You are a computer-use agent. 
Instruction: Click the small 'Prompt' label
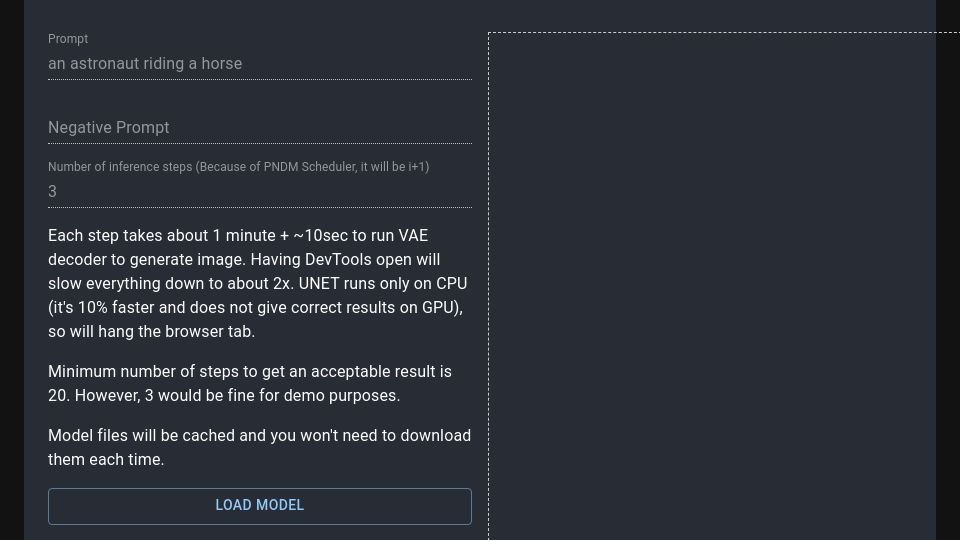(x=68, y=39)
